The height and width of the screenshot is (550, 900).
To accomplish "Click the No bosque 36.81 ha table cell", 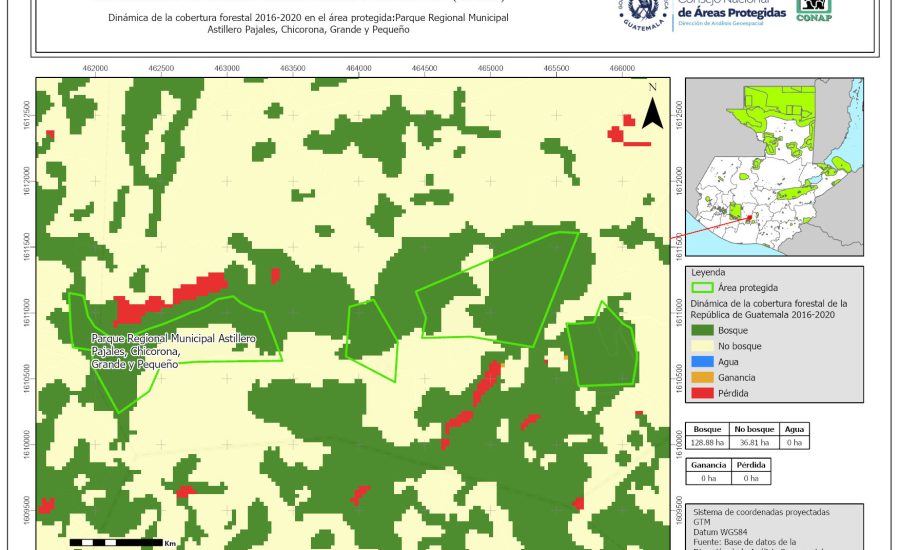I will coord(753,441).
